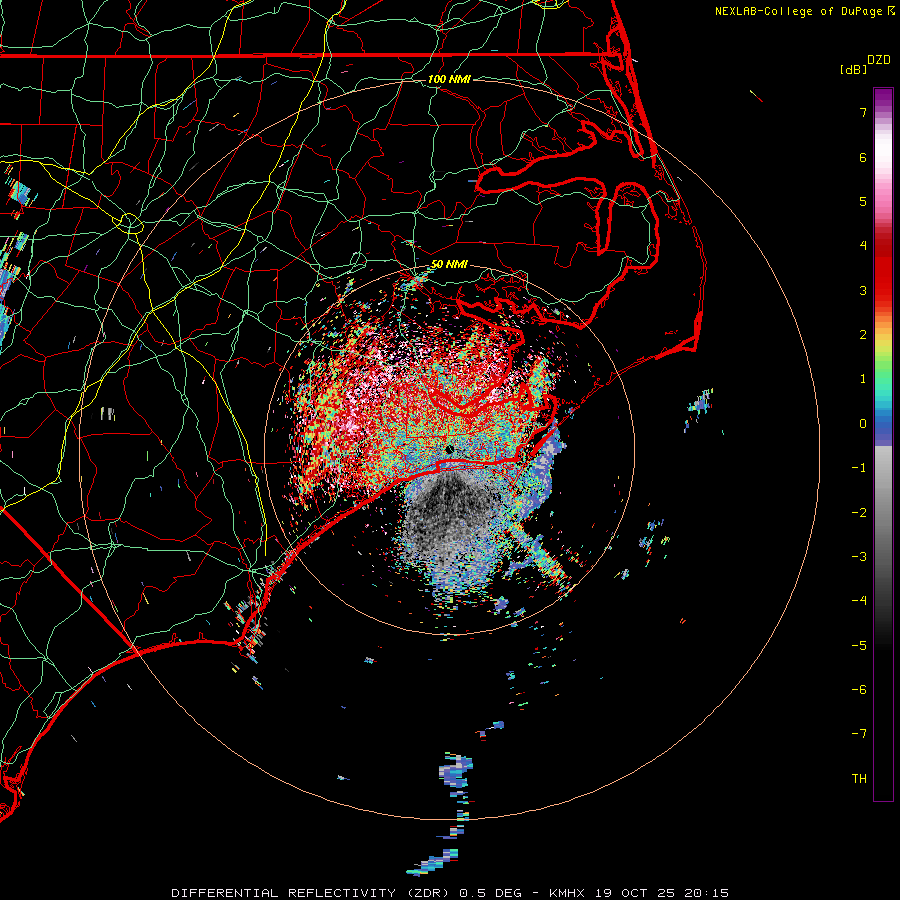This screenshot has width=900, height=900.
Task: Click the -4 value on color scale
Action: [859, 601]
